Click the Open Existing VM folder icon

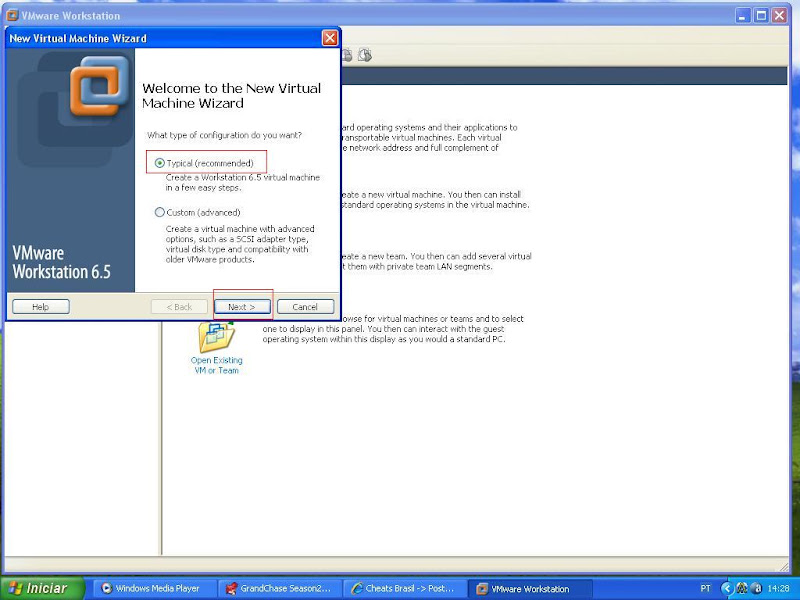216,337
